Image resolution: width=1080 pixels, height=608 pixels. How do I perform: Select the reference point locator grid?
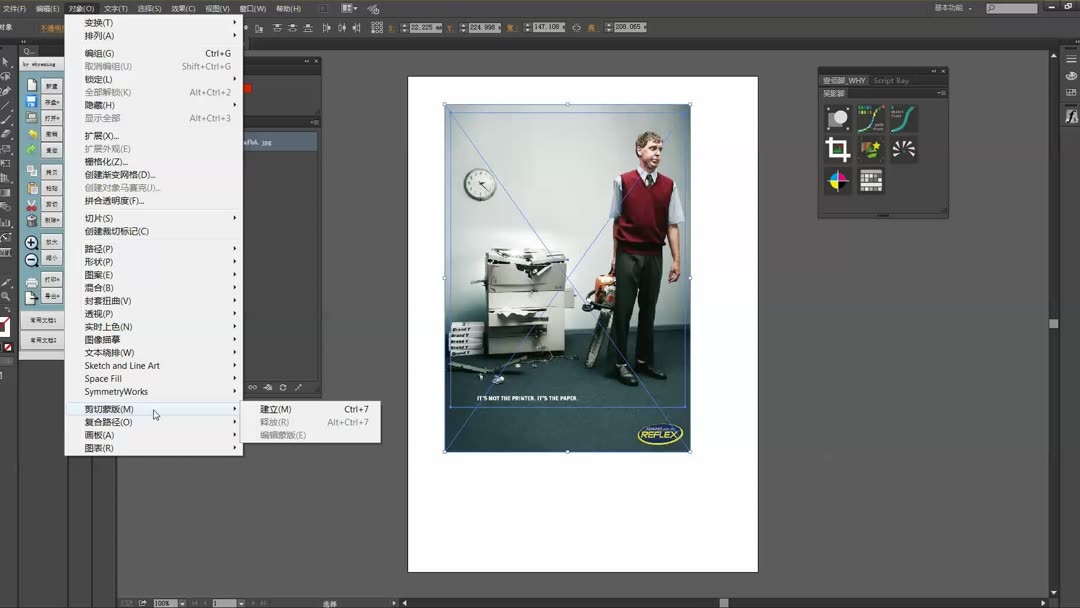pos(379,27)
